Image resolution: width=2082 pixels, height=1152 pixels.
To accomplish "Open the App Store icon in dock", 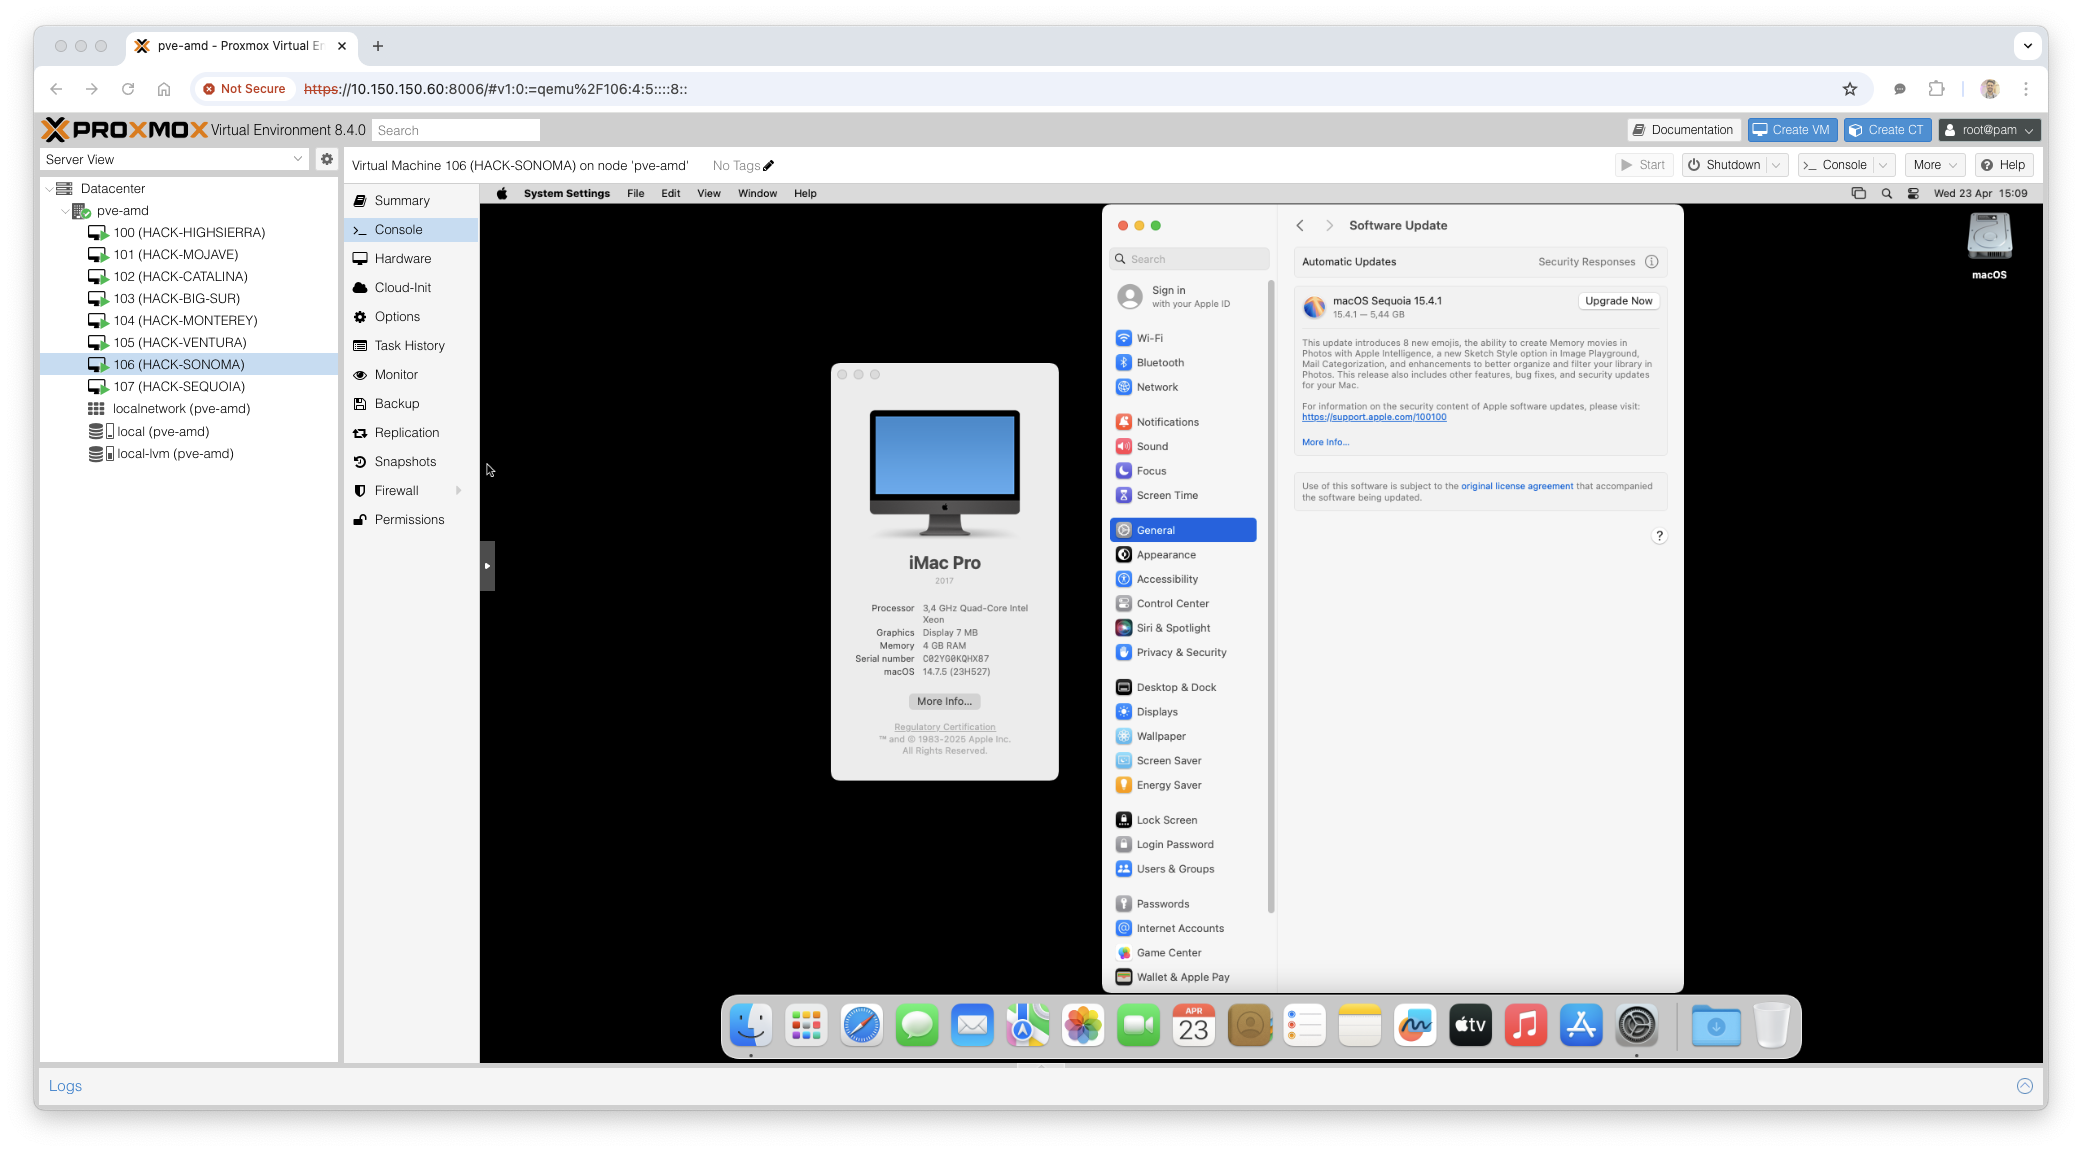I will (1580, 1026).
